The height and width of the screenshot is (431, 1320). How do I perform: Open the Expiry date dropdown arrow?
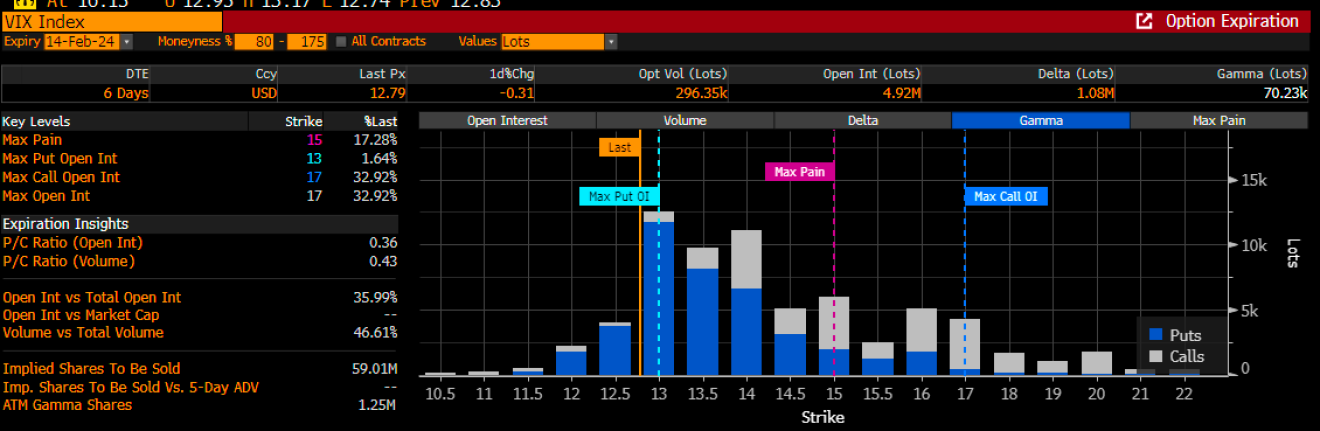click(127, 42)
